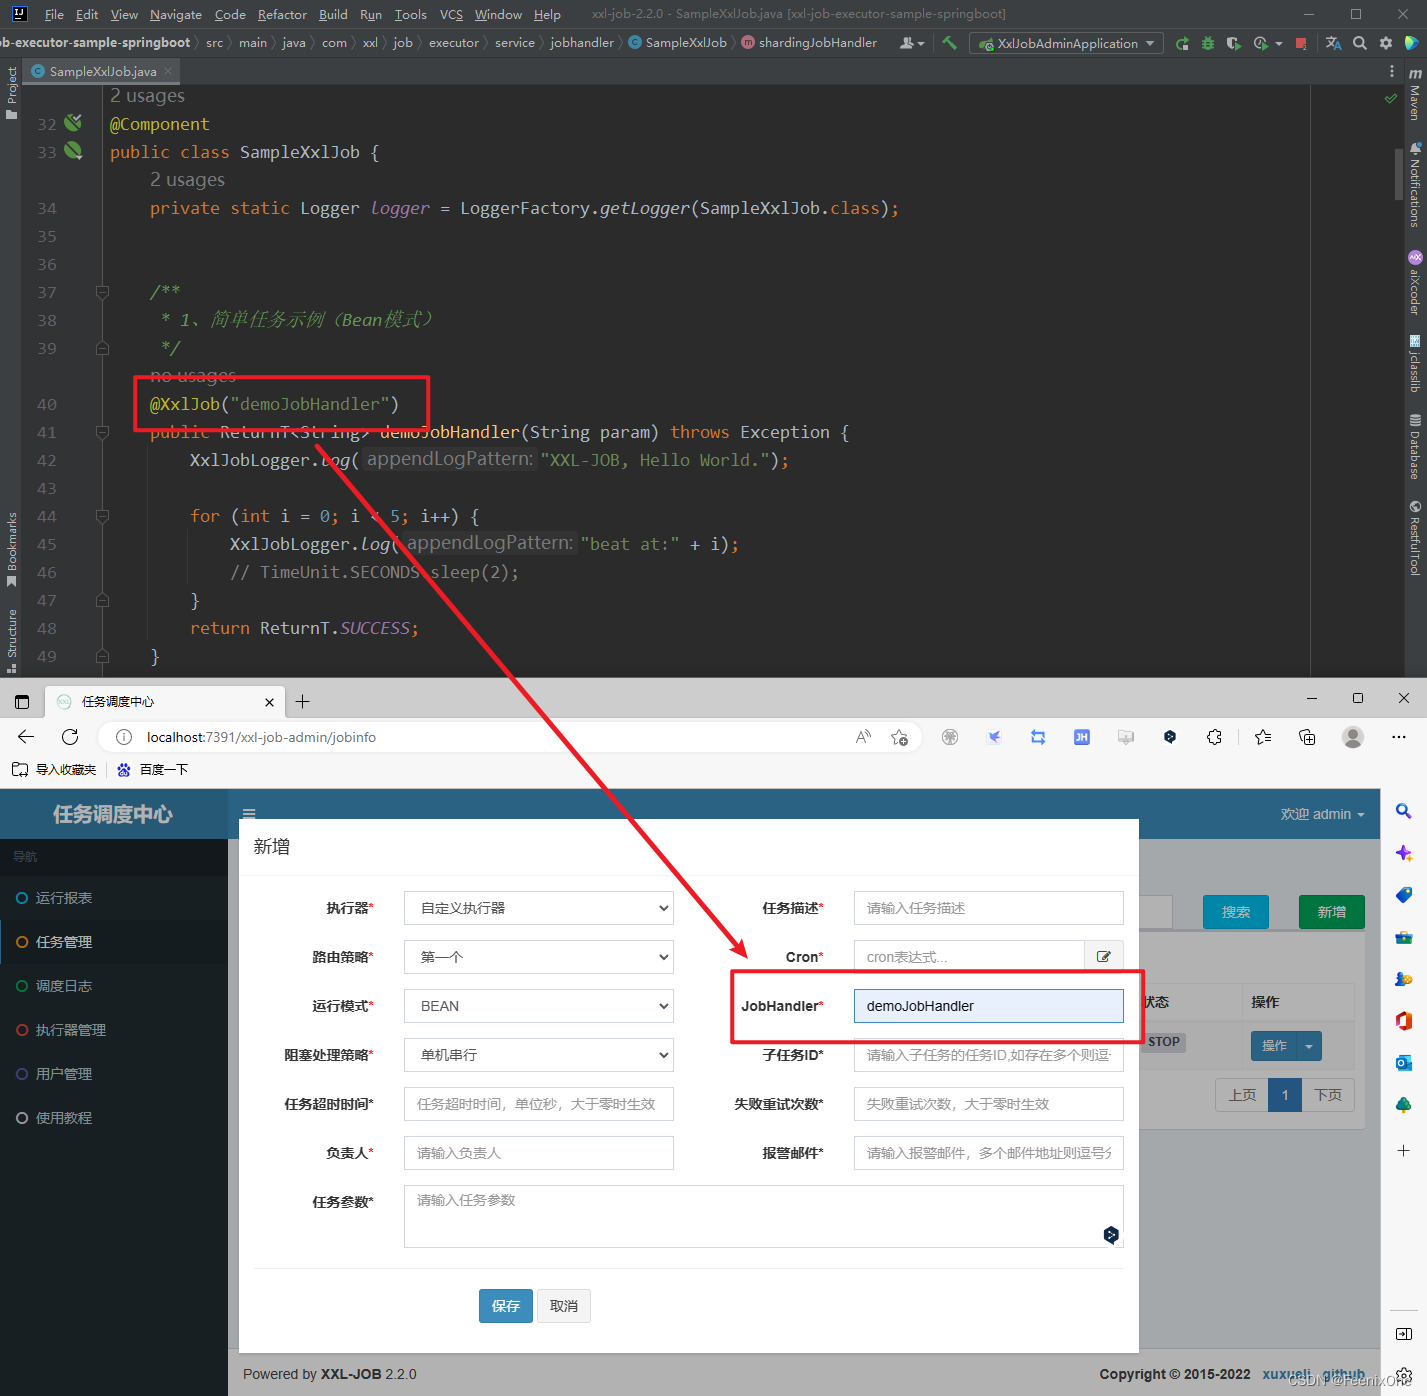Click the 负责人 input field
1427x1396 pixels.
coord(539,1153)
